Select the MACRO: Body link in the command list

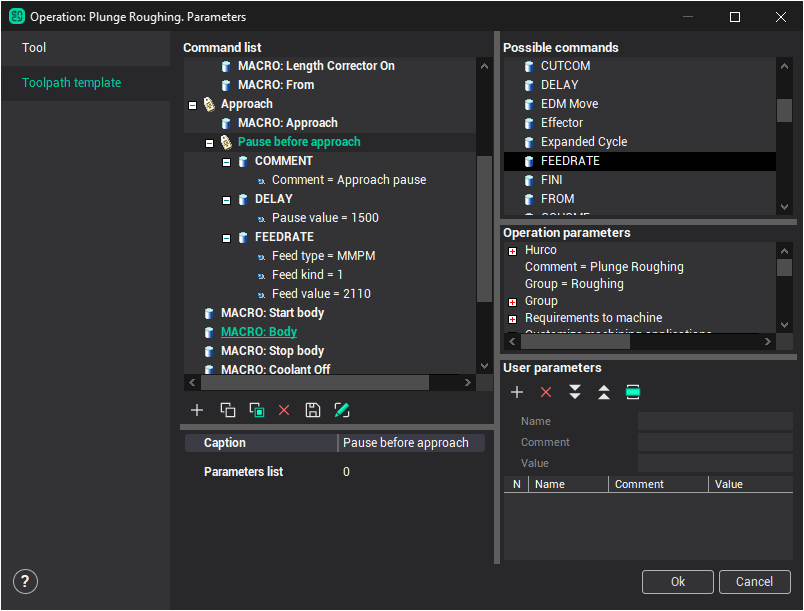coord(258,332)
